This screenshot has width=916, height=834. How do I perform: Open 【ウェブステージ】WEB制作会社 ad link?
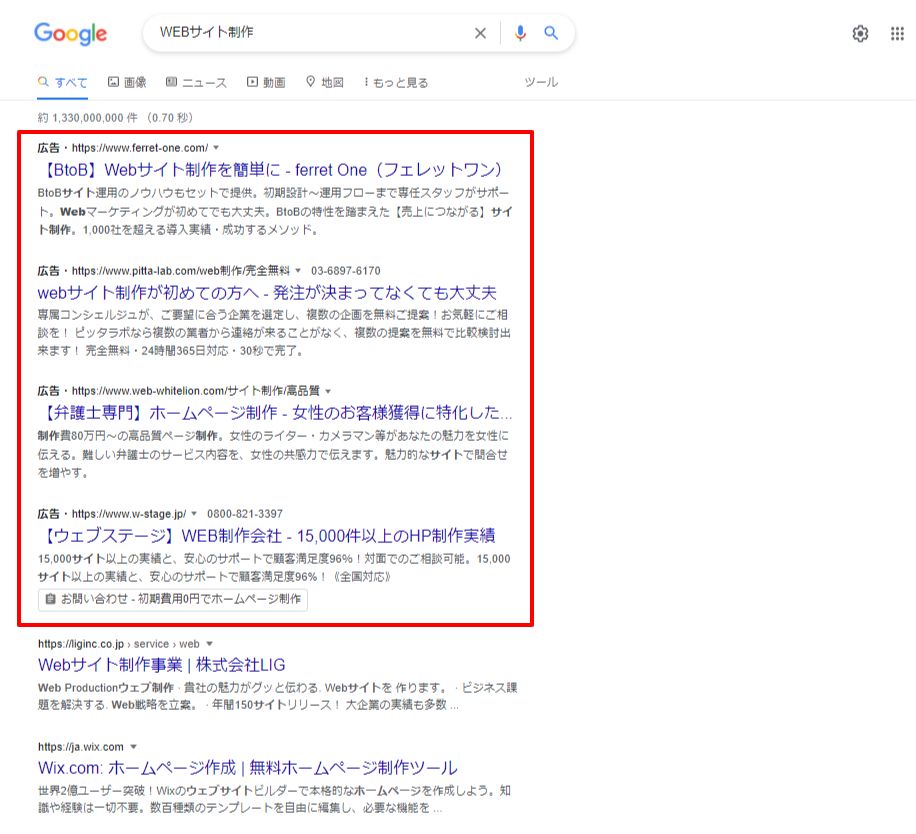pyautogui.click(x=266, y=536)
